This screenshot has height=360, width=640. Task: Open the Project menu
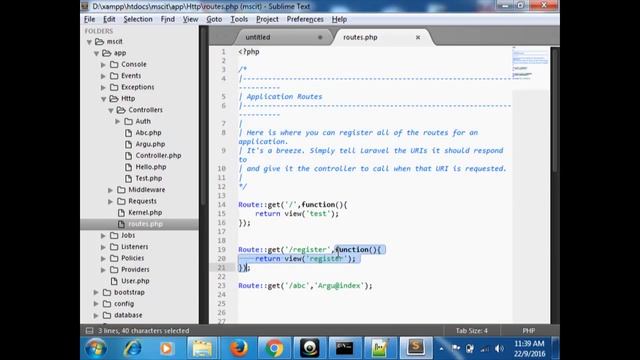[267, 19]
